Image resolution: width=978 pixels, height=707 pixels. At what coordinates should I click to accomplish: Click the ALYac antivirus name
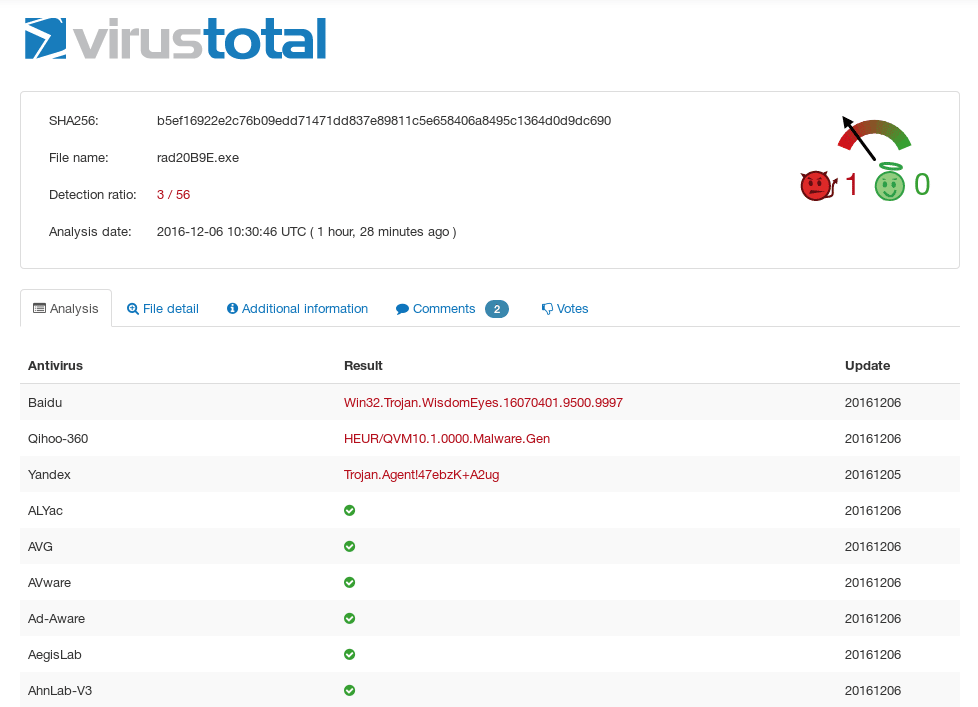point(46,511)
